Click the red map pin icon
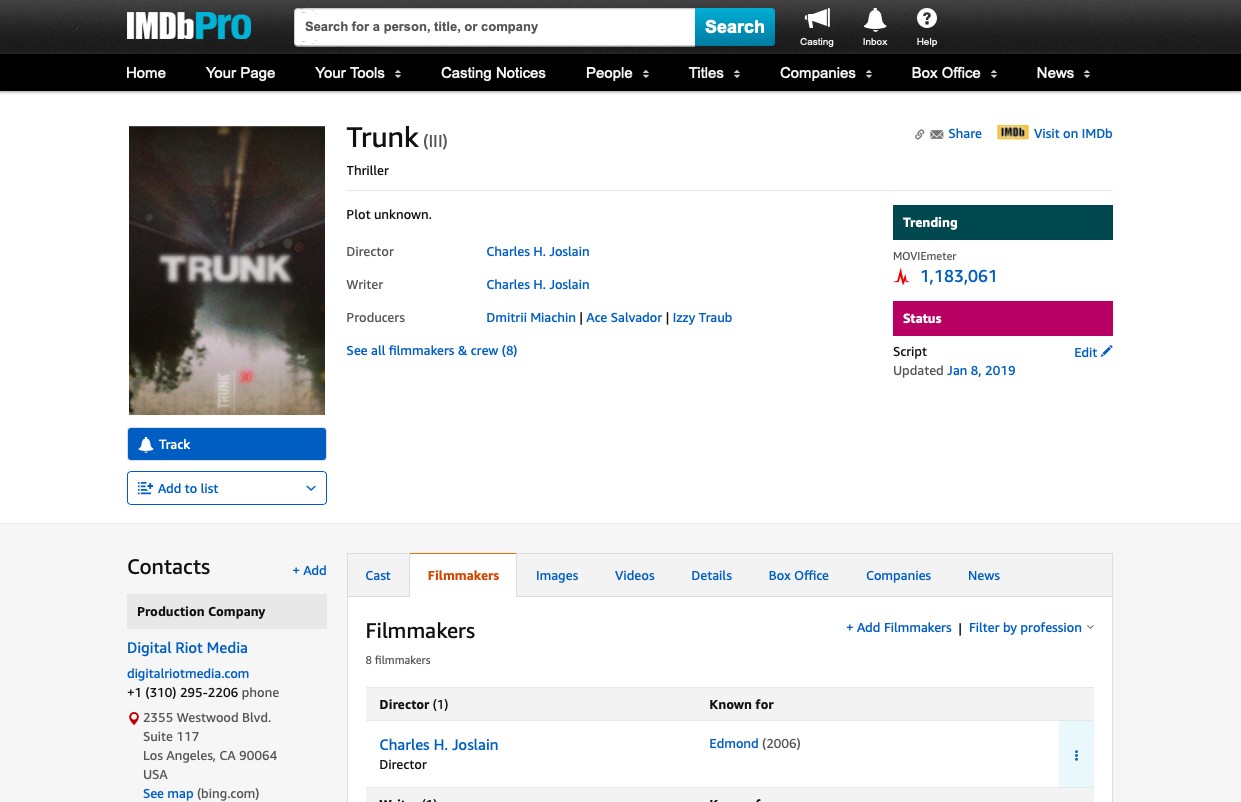The image size is (1241, 802). [x=133, y=718]
